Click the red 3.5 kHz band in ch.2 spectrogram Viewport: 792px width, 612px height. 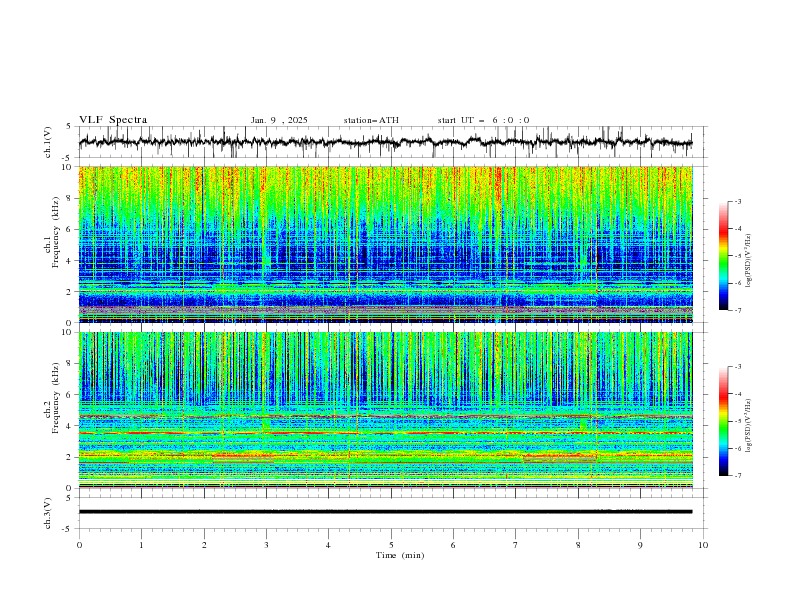[386, 433]
